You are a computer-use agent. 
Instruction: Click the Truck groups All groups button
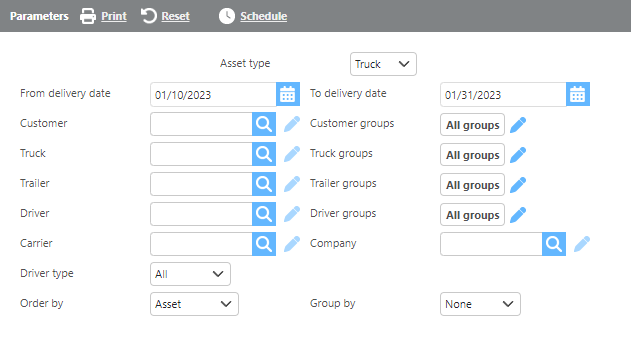click(x=472, y=155)
